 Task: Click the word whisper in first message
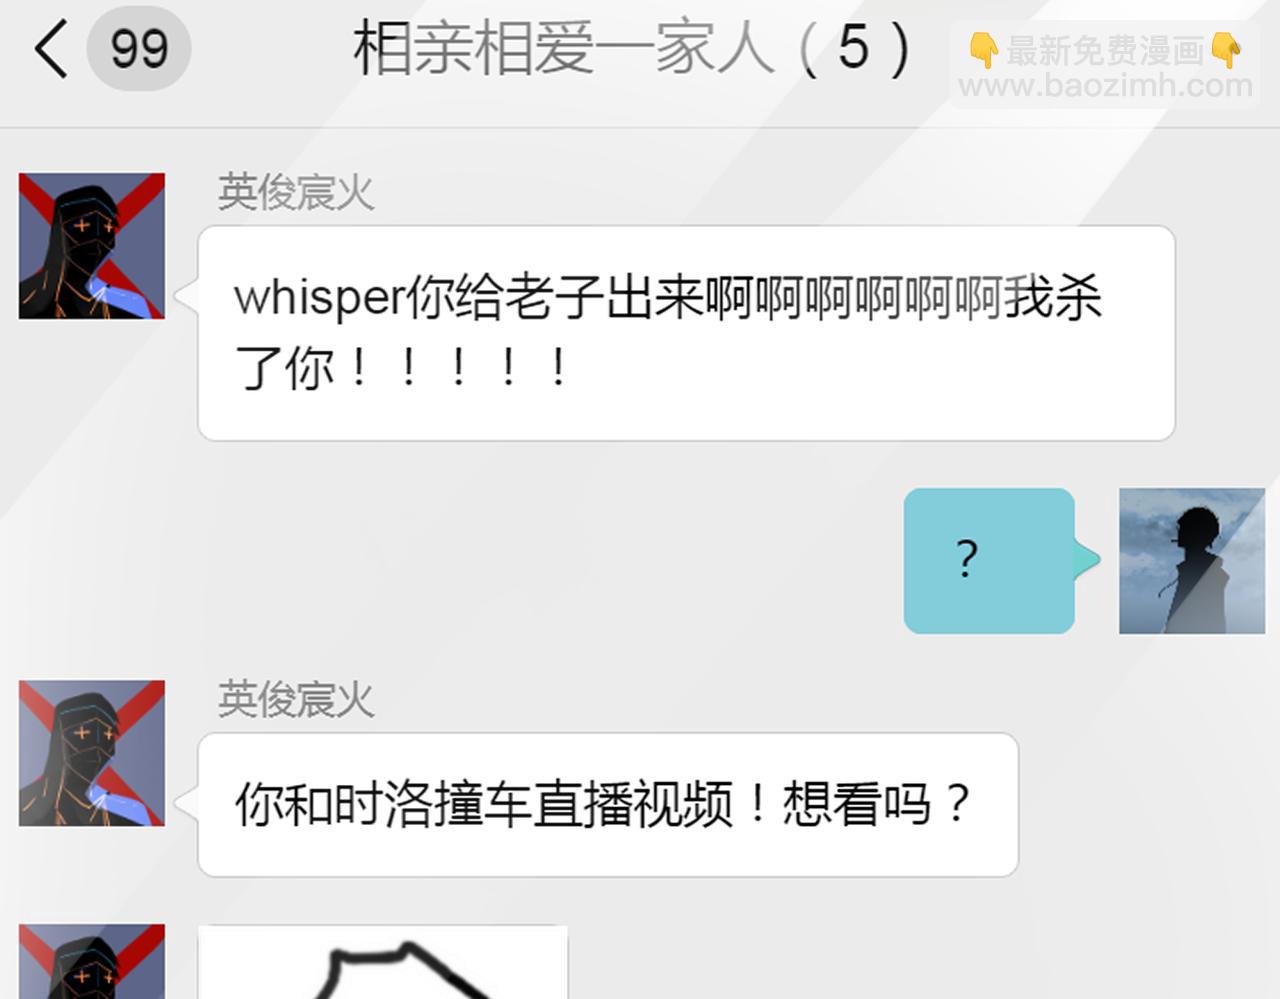point(319,297)
